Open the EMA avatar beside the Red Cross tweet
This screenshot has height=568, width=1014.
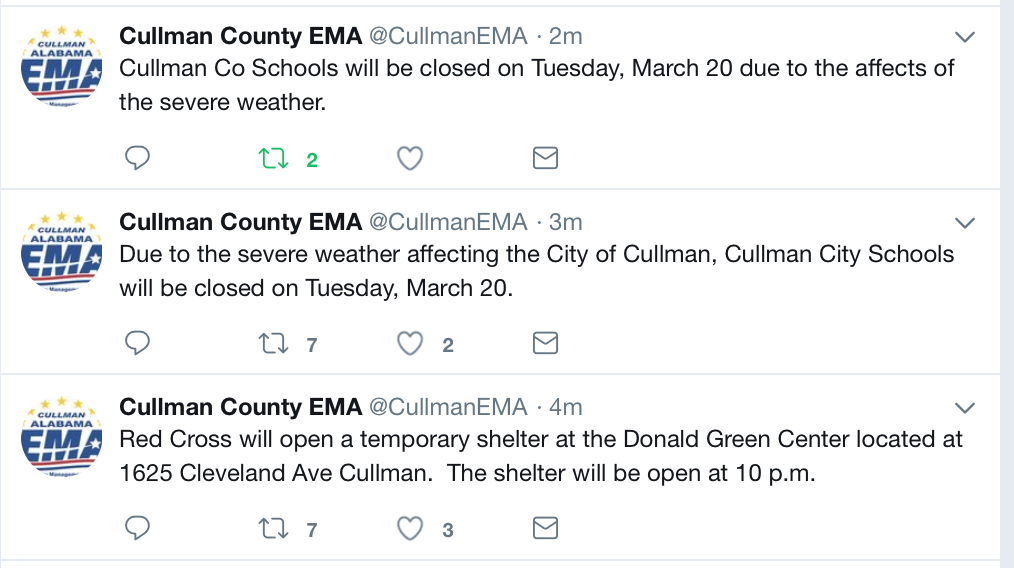click(x=61, y=437)
